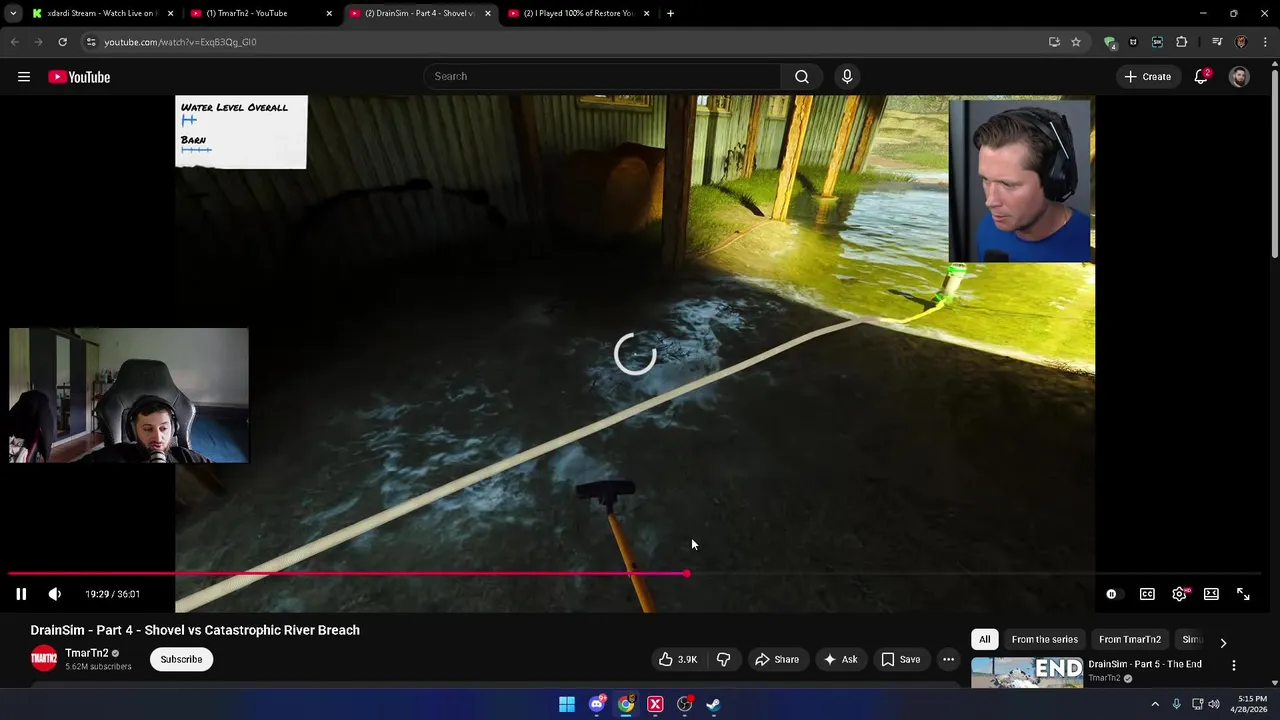
Task: Open the cat-face extension icon
Action: coord(1133,42)
